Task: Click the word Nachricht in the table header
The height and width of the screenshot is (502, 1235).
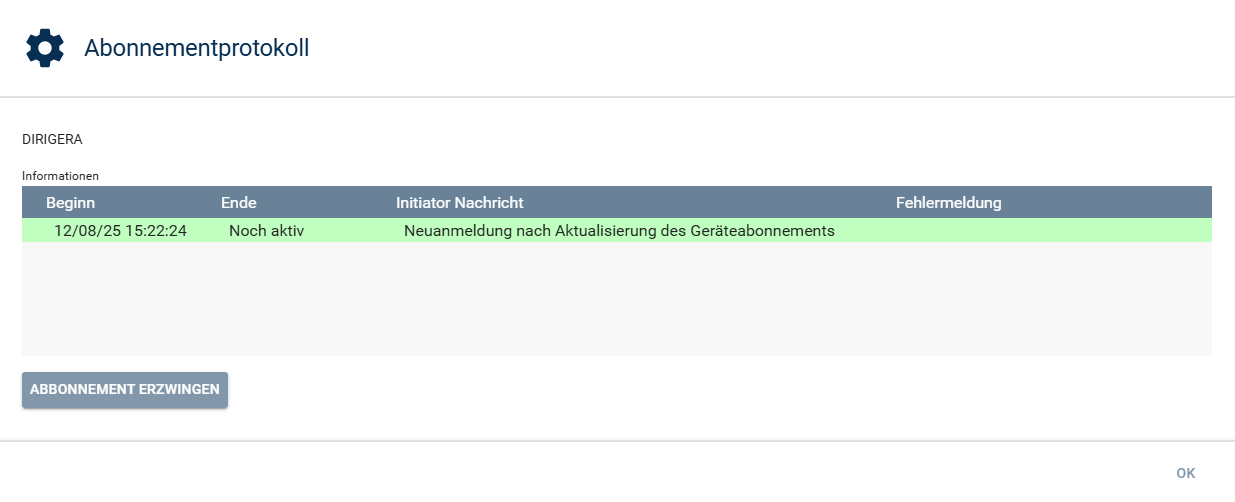Action: [x=489, y=203]
